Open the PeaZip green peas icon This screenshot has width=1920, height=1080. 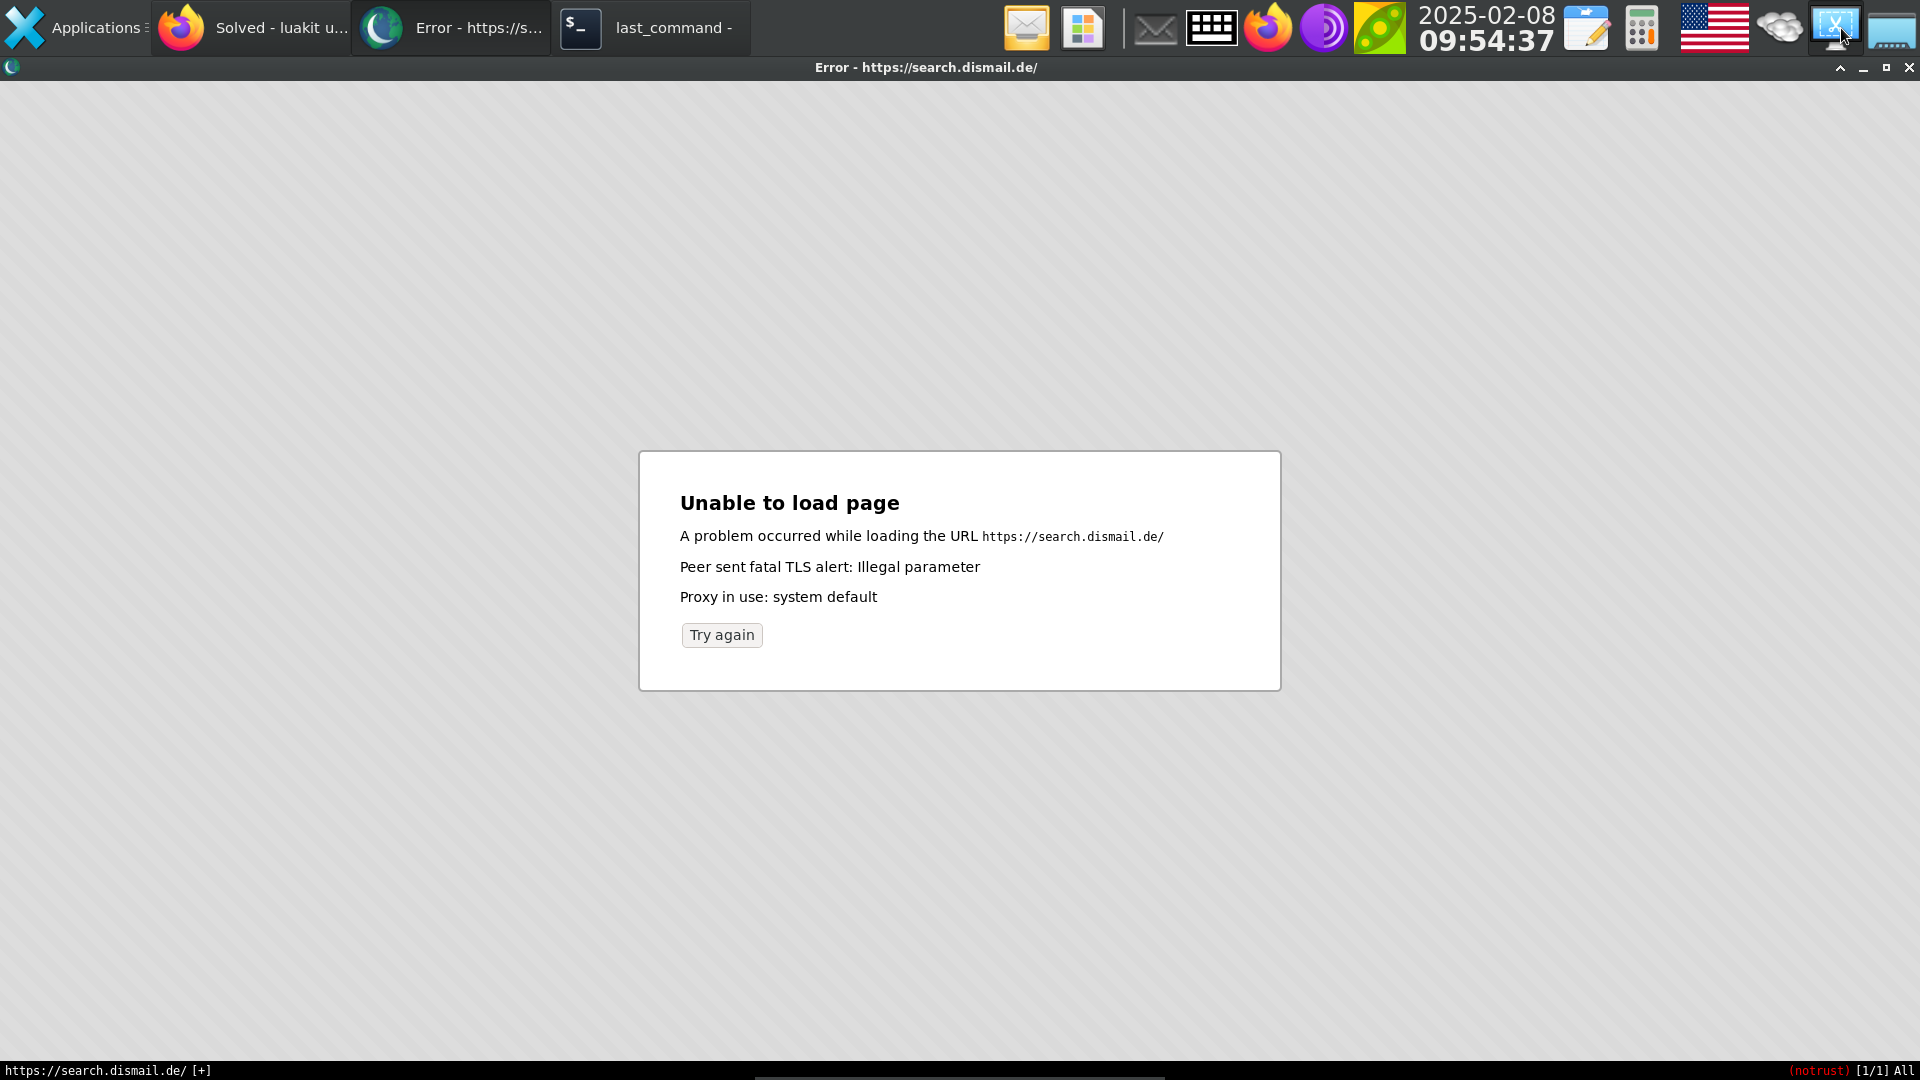tap(1379, 28)
